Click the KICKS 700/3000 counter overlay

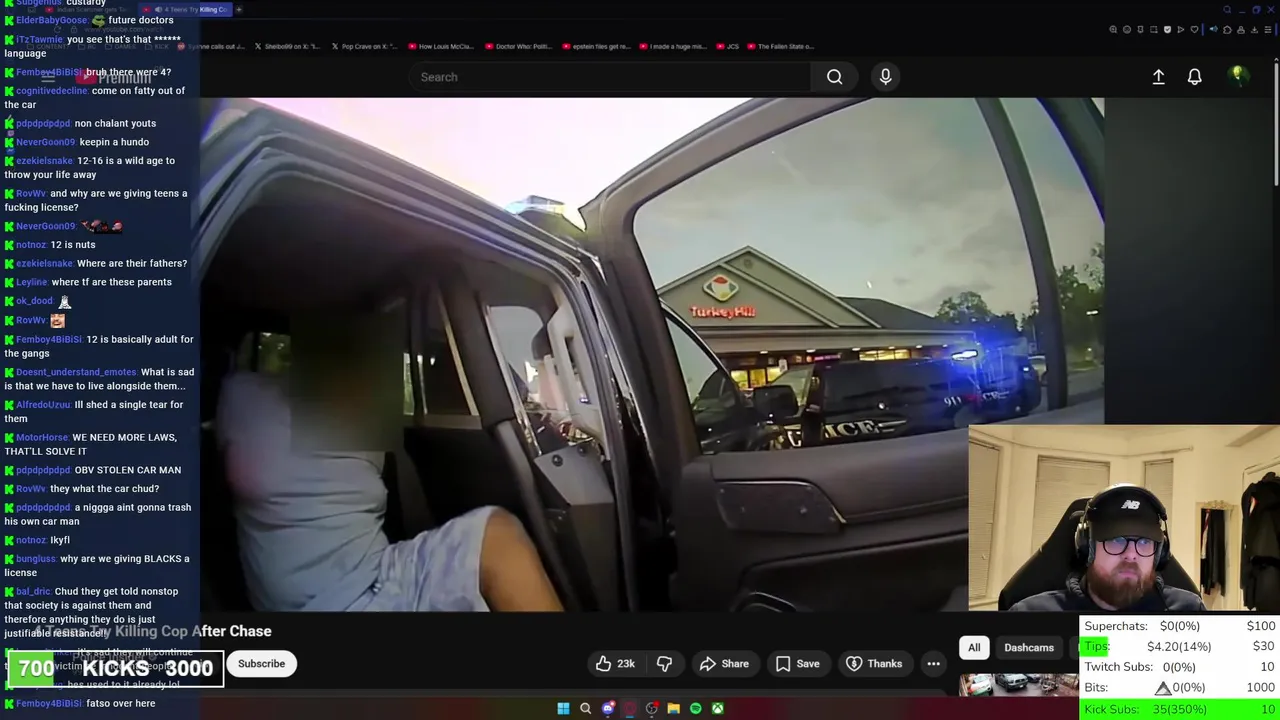[x=115, y=668]
